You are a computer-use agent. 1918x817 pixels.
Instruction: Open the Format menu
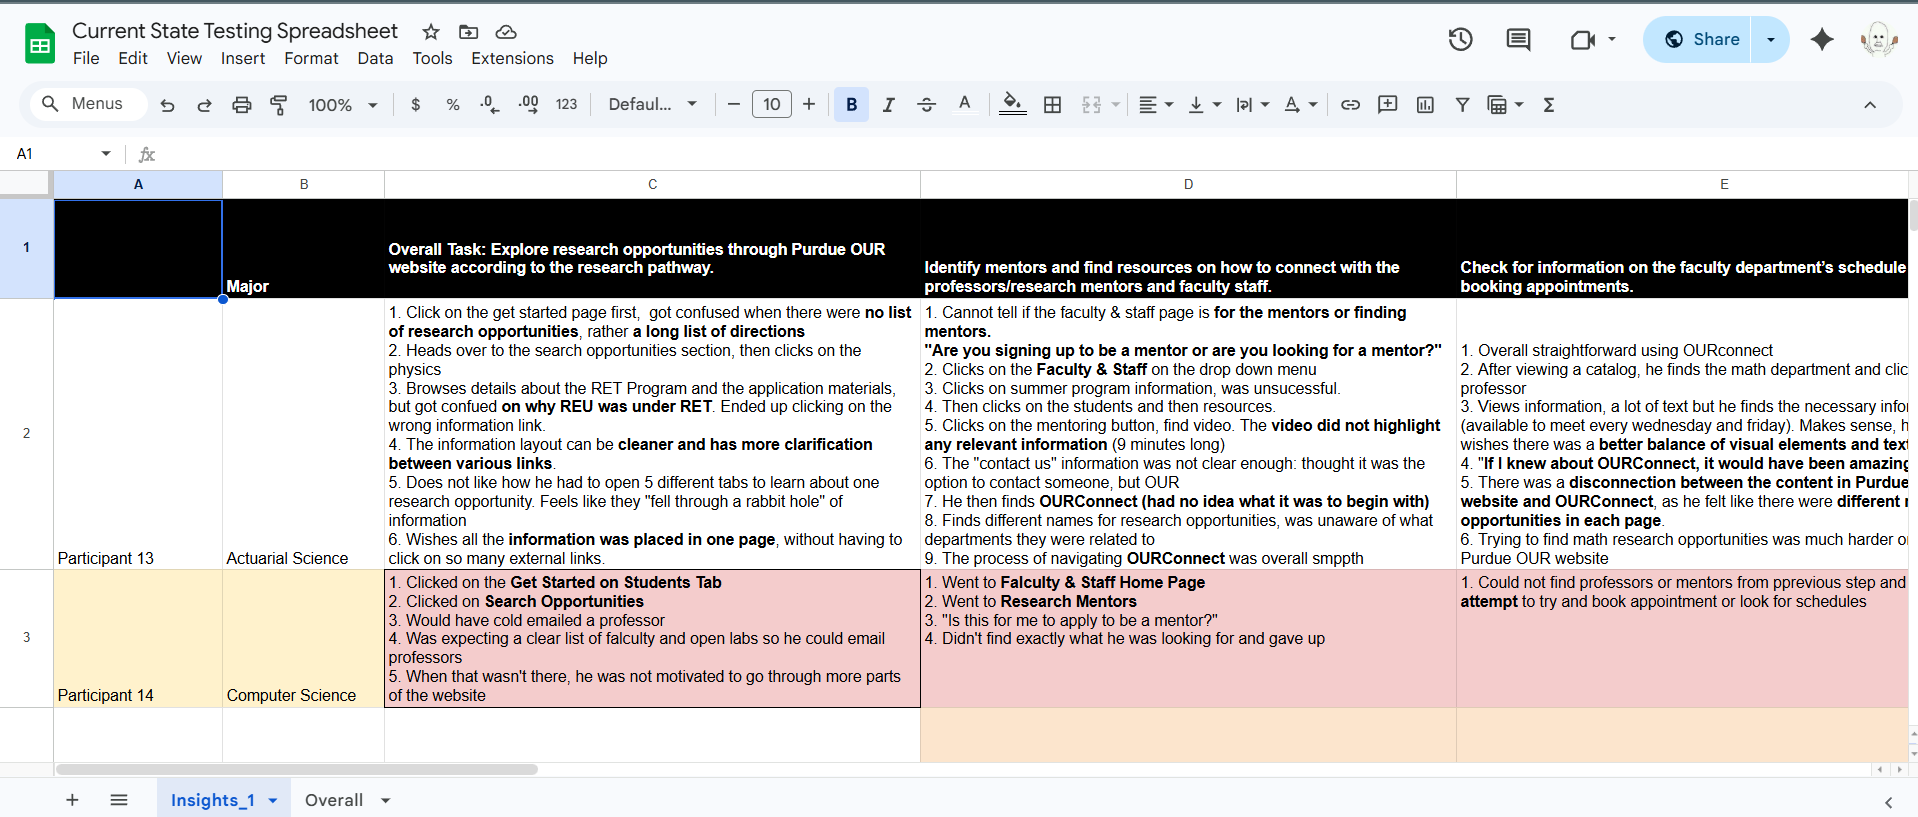[311, 58]
